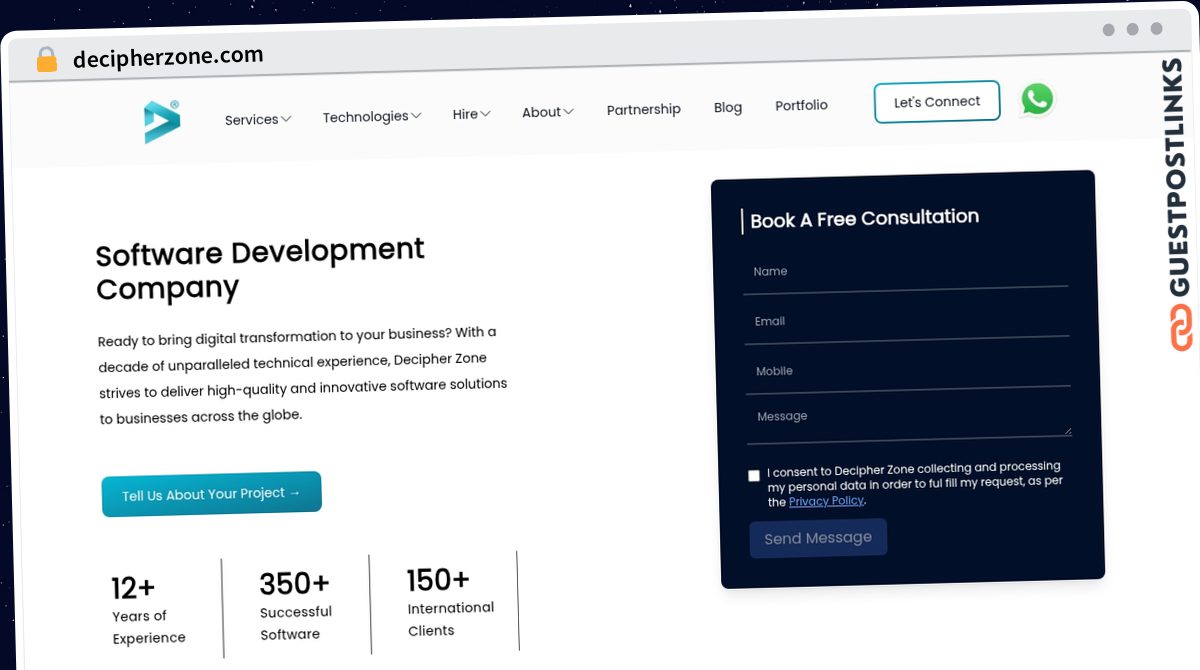Viewport: 1200px width, 670px height.
Task: Click the 350+ Successful Software stat
Action: (296, 605)
